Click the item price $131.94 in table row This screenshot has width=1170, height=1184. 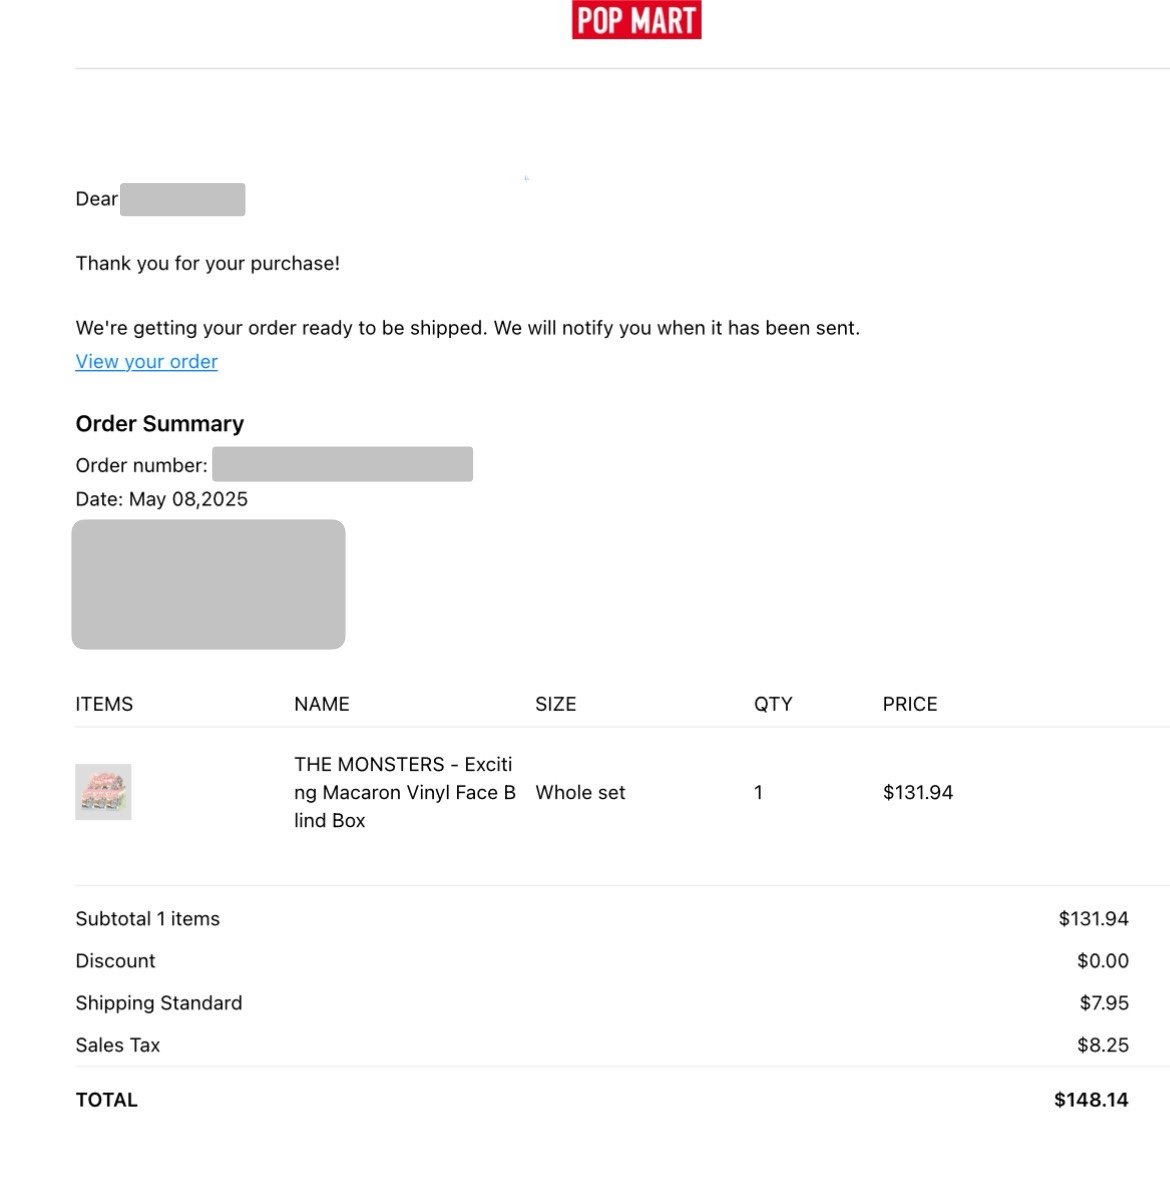point(918,792)
